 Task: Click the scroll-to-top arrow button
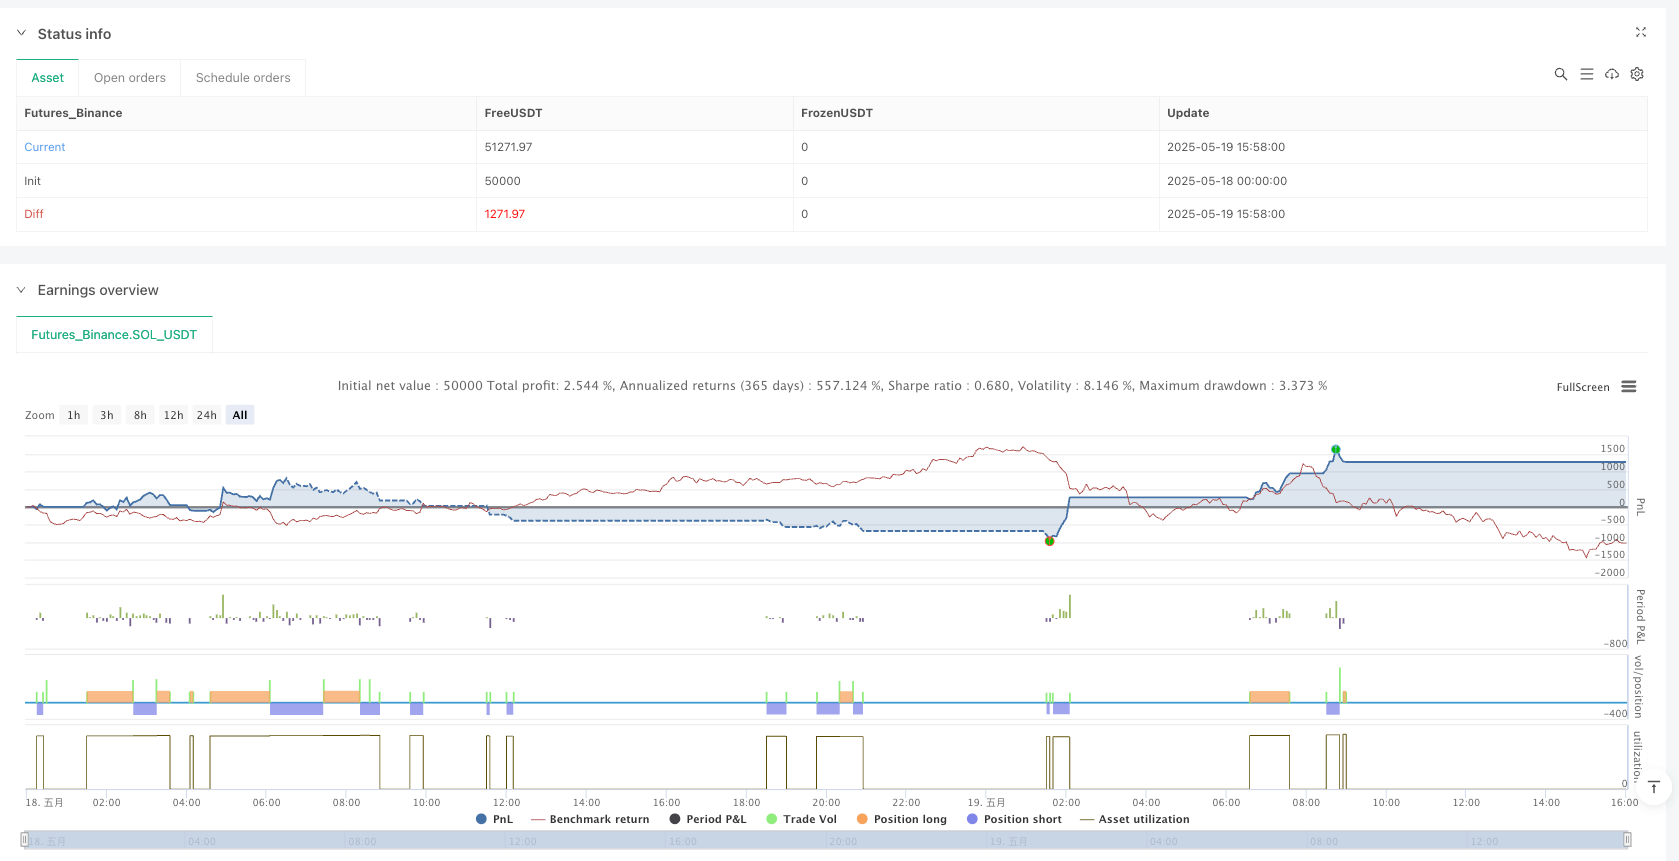point(1654,787)
